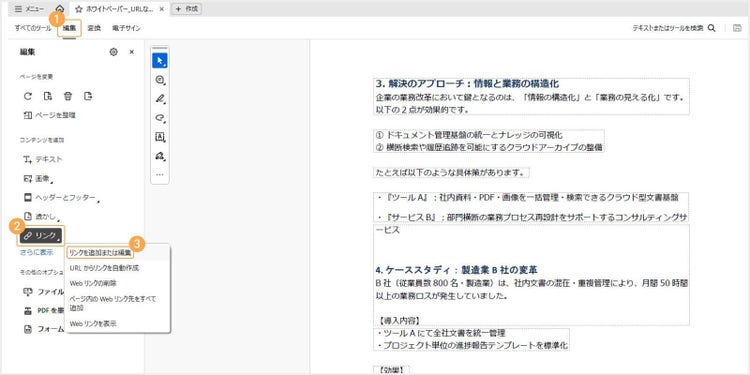This screenshot has height=375, width=750.
Task: Click the insert page icon
Action: tap(48, 96)
